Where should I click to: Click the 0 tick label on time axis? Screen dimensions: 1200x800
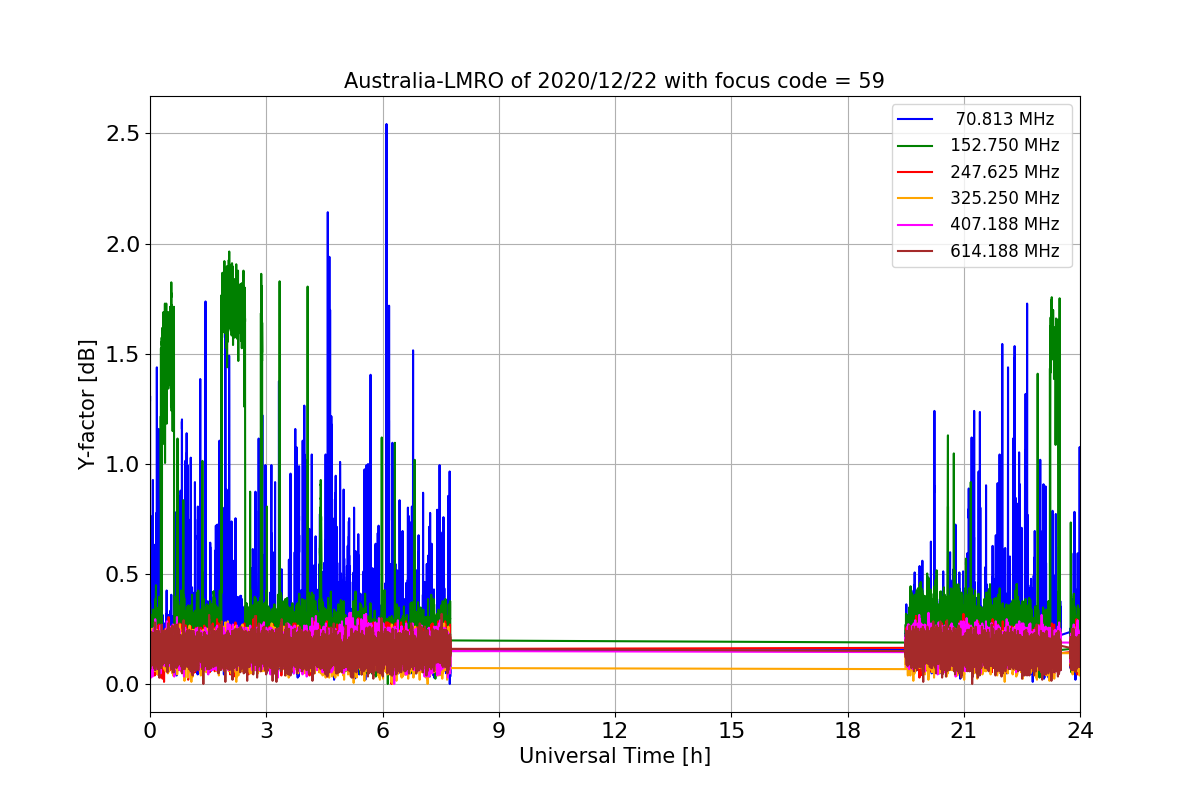[x=150, y=730]
